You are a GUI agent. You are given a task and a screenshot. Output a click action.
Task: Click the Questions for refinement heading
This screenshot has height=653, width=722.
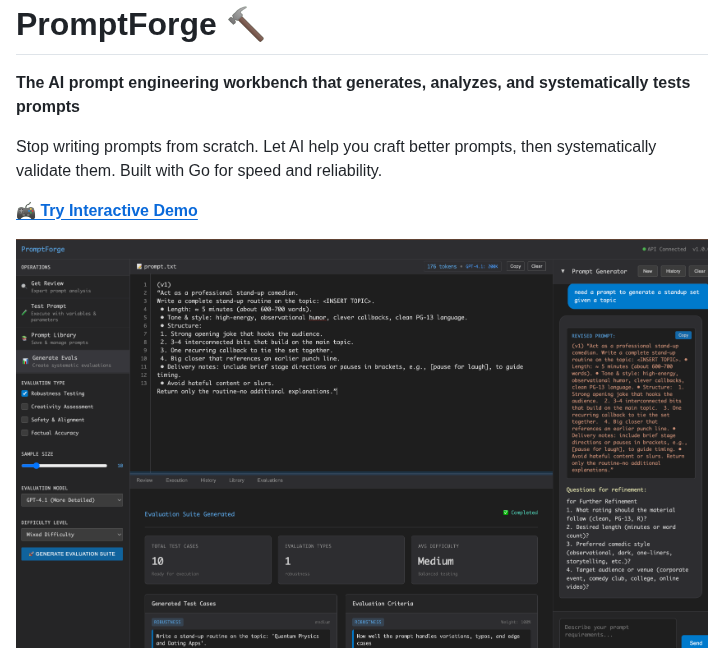pos(606,490)
